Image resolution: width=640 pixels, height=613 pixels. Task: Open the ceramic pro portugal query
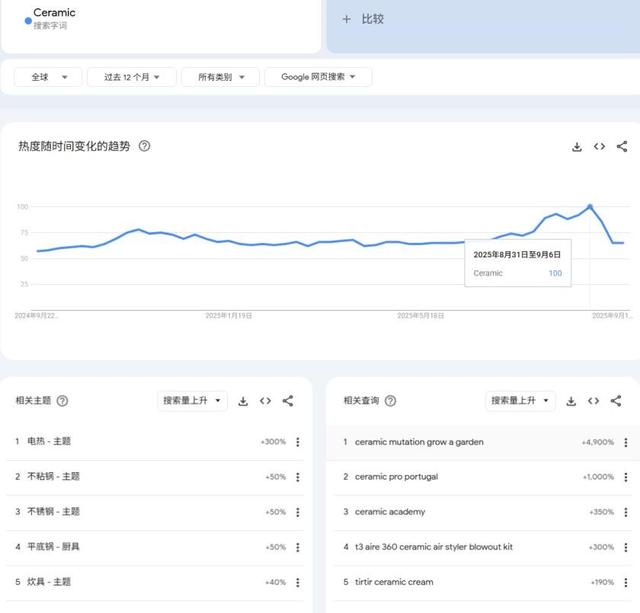(396, 477)
